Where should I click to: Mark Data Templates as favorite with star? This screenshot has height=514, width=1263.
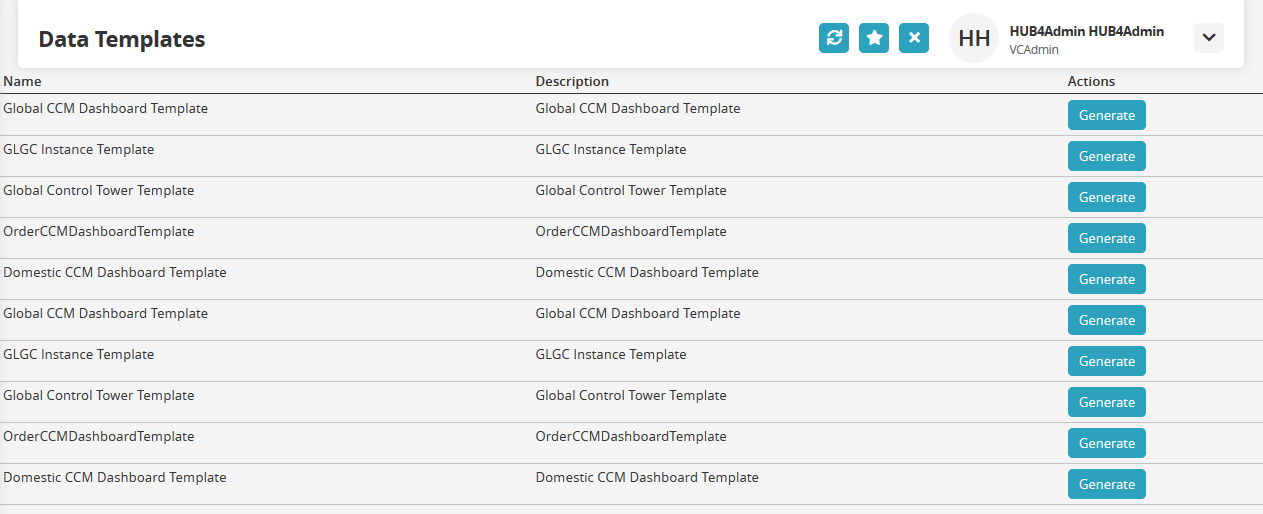tap(874, 38)
